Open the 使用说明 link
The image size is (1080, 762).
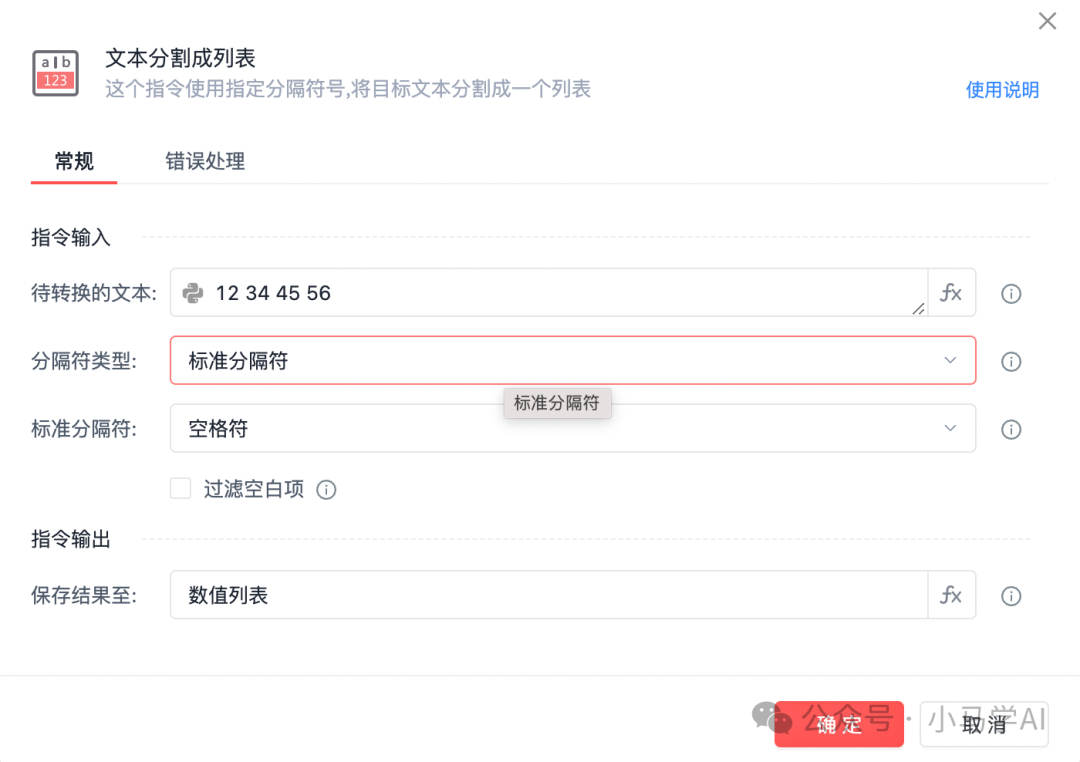click(x=1002, y=90)
